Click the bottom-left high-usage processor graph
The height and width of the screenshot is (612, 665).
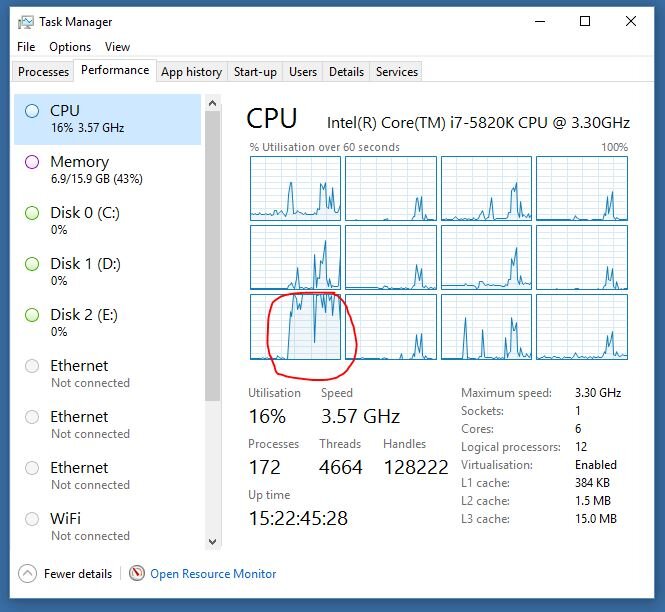click(295, 327)
